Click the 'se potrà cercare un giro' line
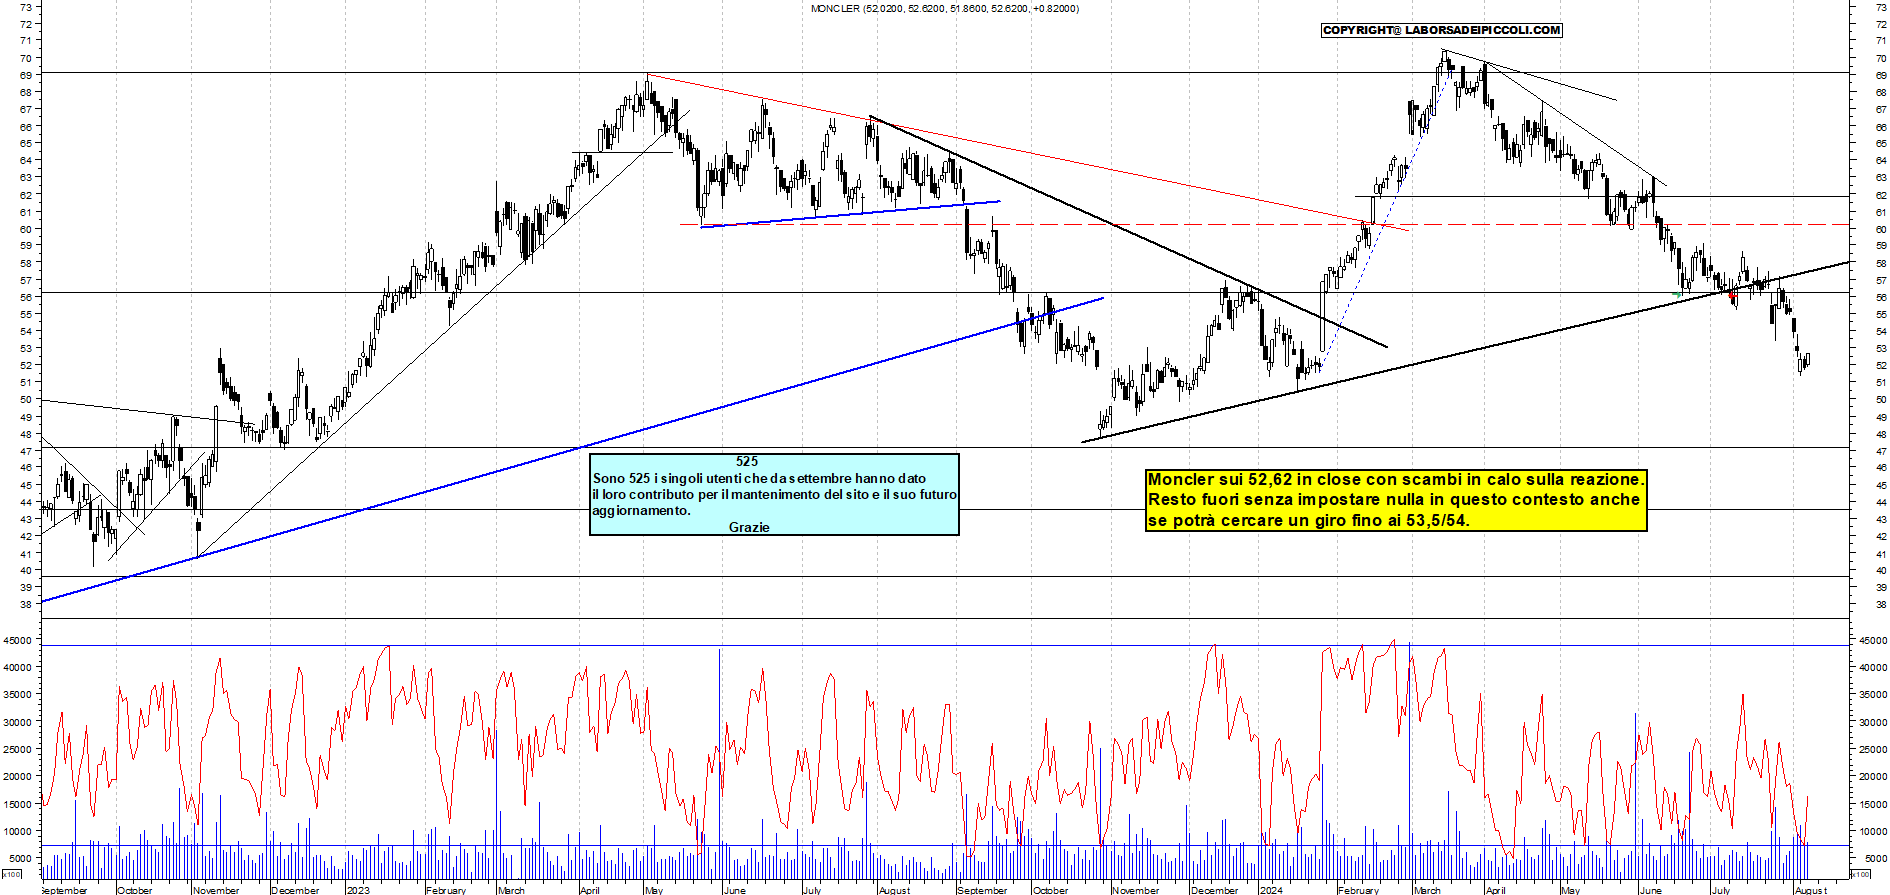 (1308, 520)
